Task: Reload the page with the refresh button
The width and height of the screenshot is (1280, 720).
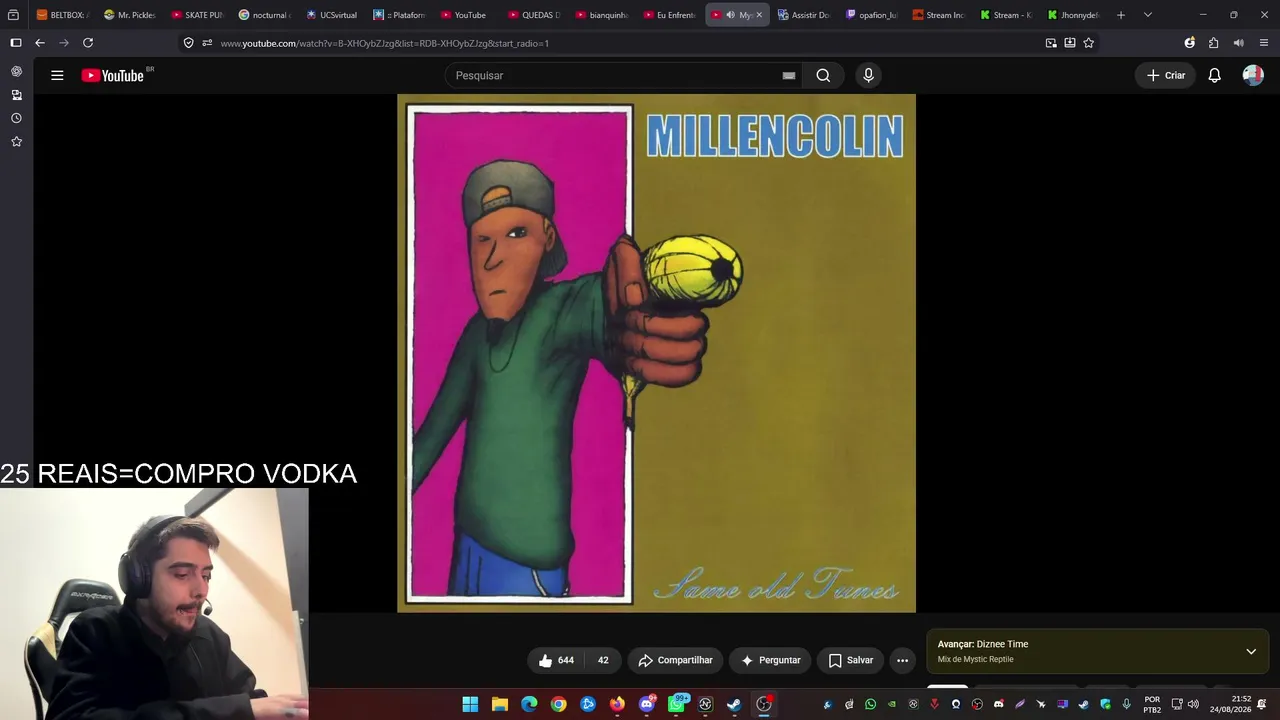Action: pyautogui.click(x=88, y=43)
